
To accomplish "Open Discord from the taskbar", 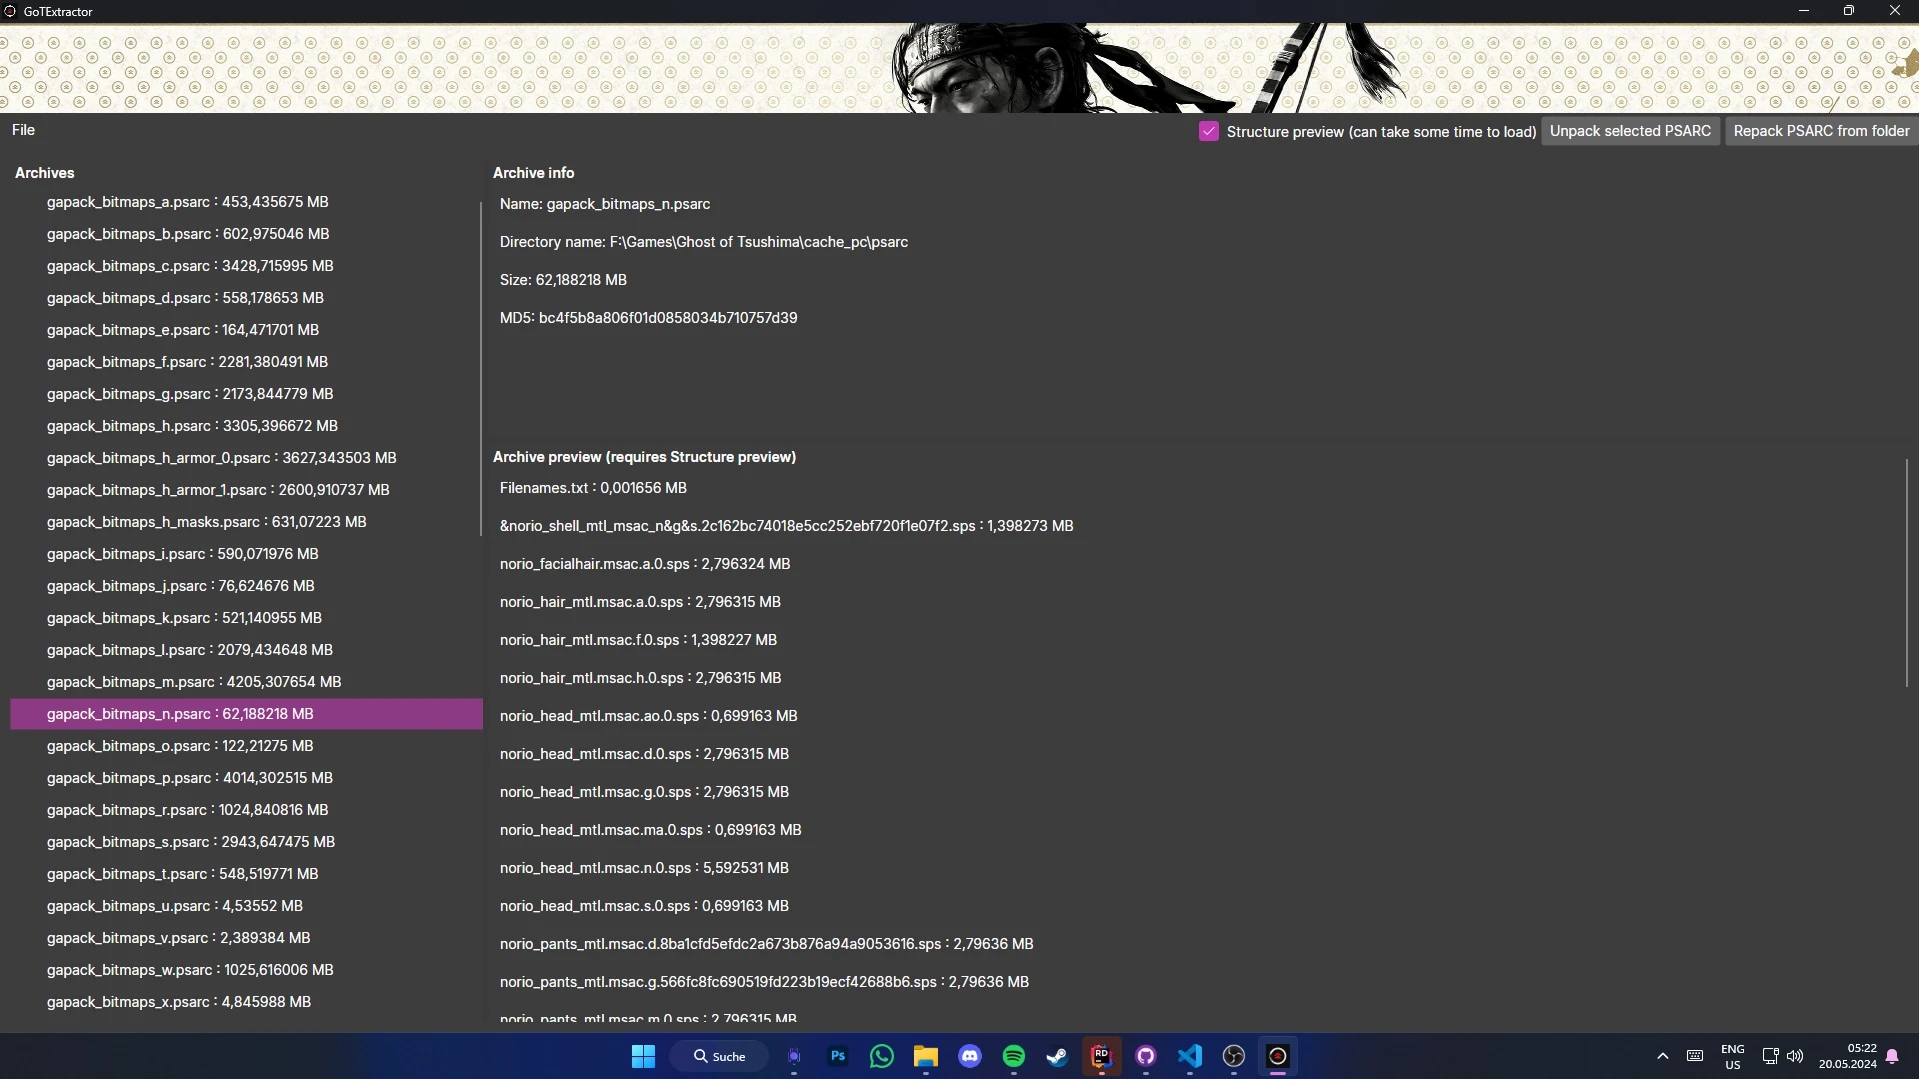I will [x=970, y=1056].
